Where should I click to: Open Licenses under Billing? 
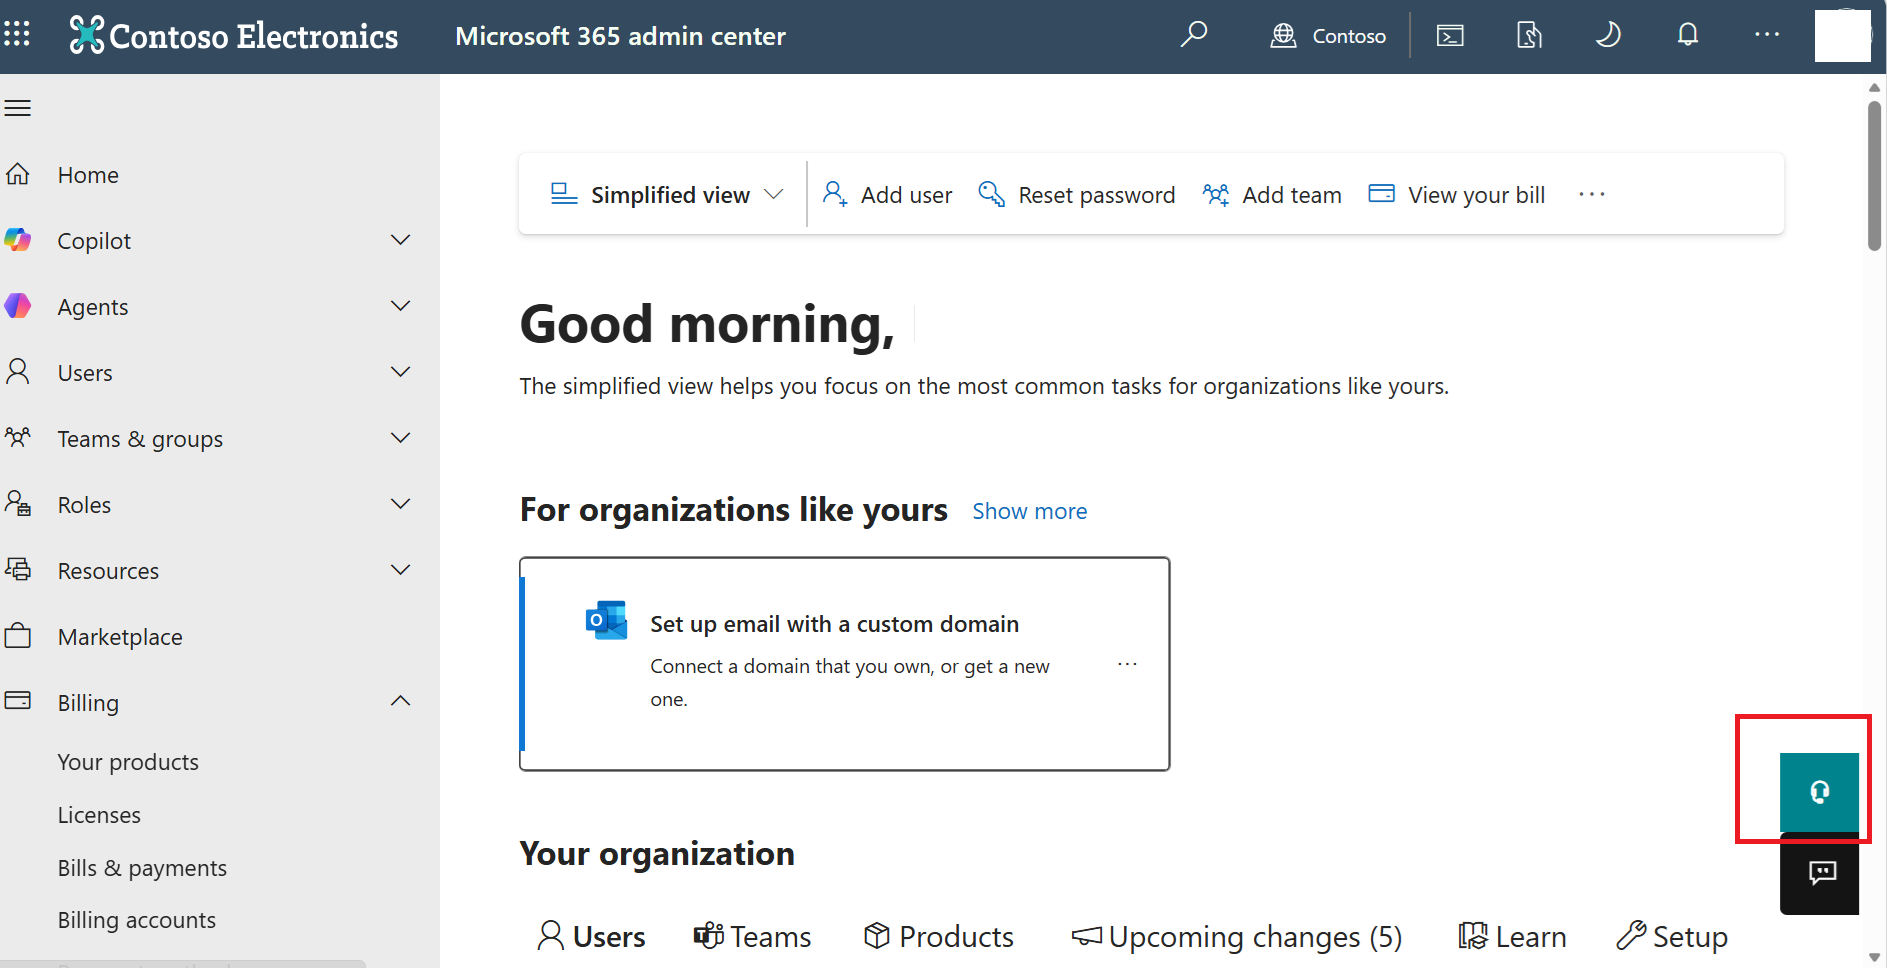coord(99,815)
